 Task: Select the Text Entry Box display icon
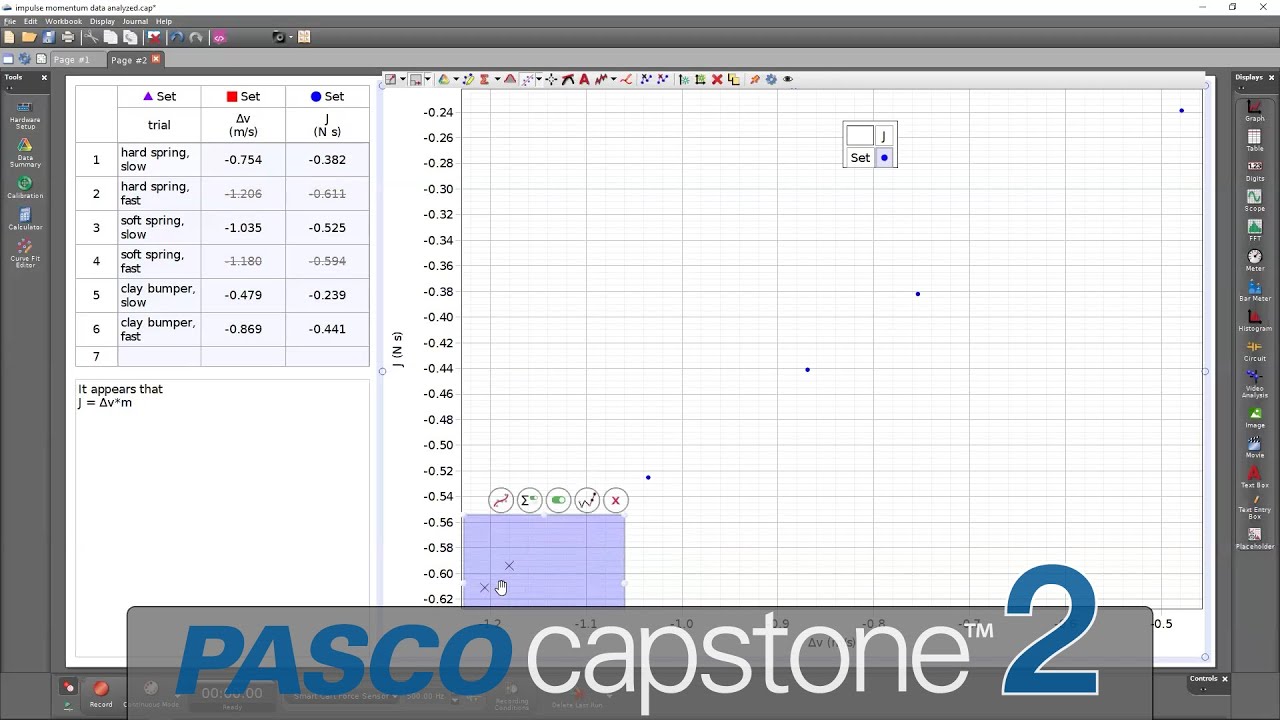(x=1254, y=506)
